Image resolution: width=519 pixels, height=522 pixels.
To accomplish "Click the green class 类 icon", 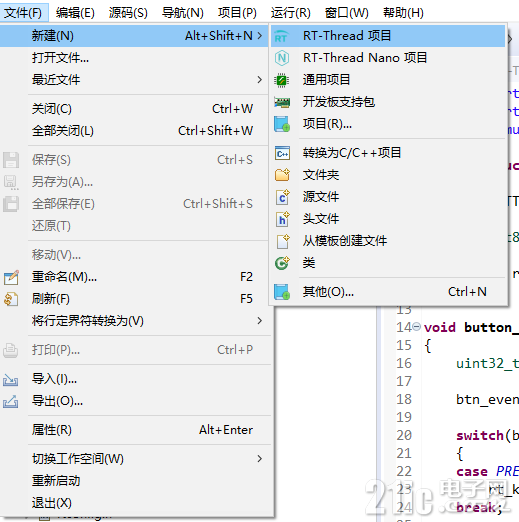I will (x=282, y=263).
